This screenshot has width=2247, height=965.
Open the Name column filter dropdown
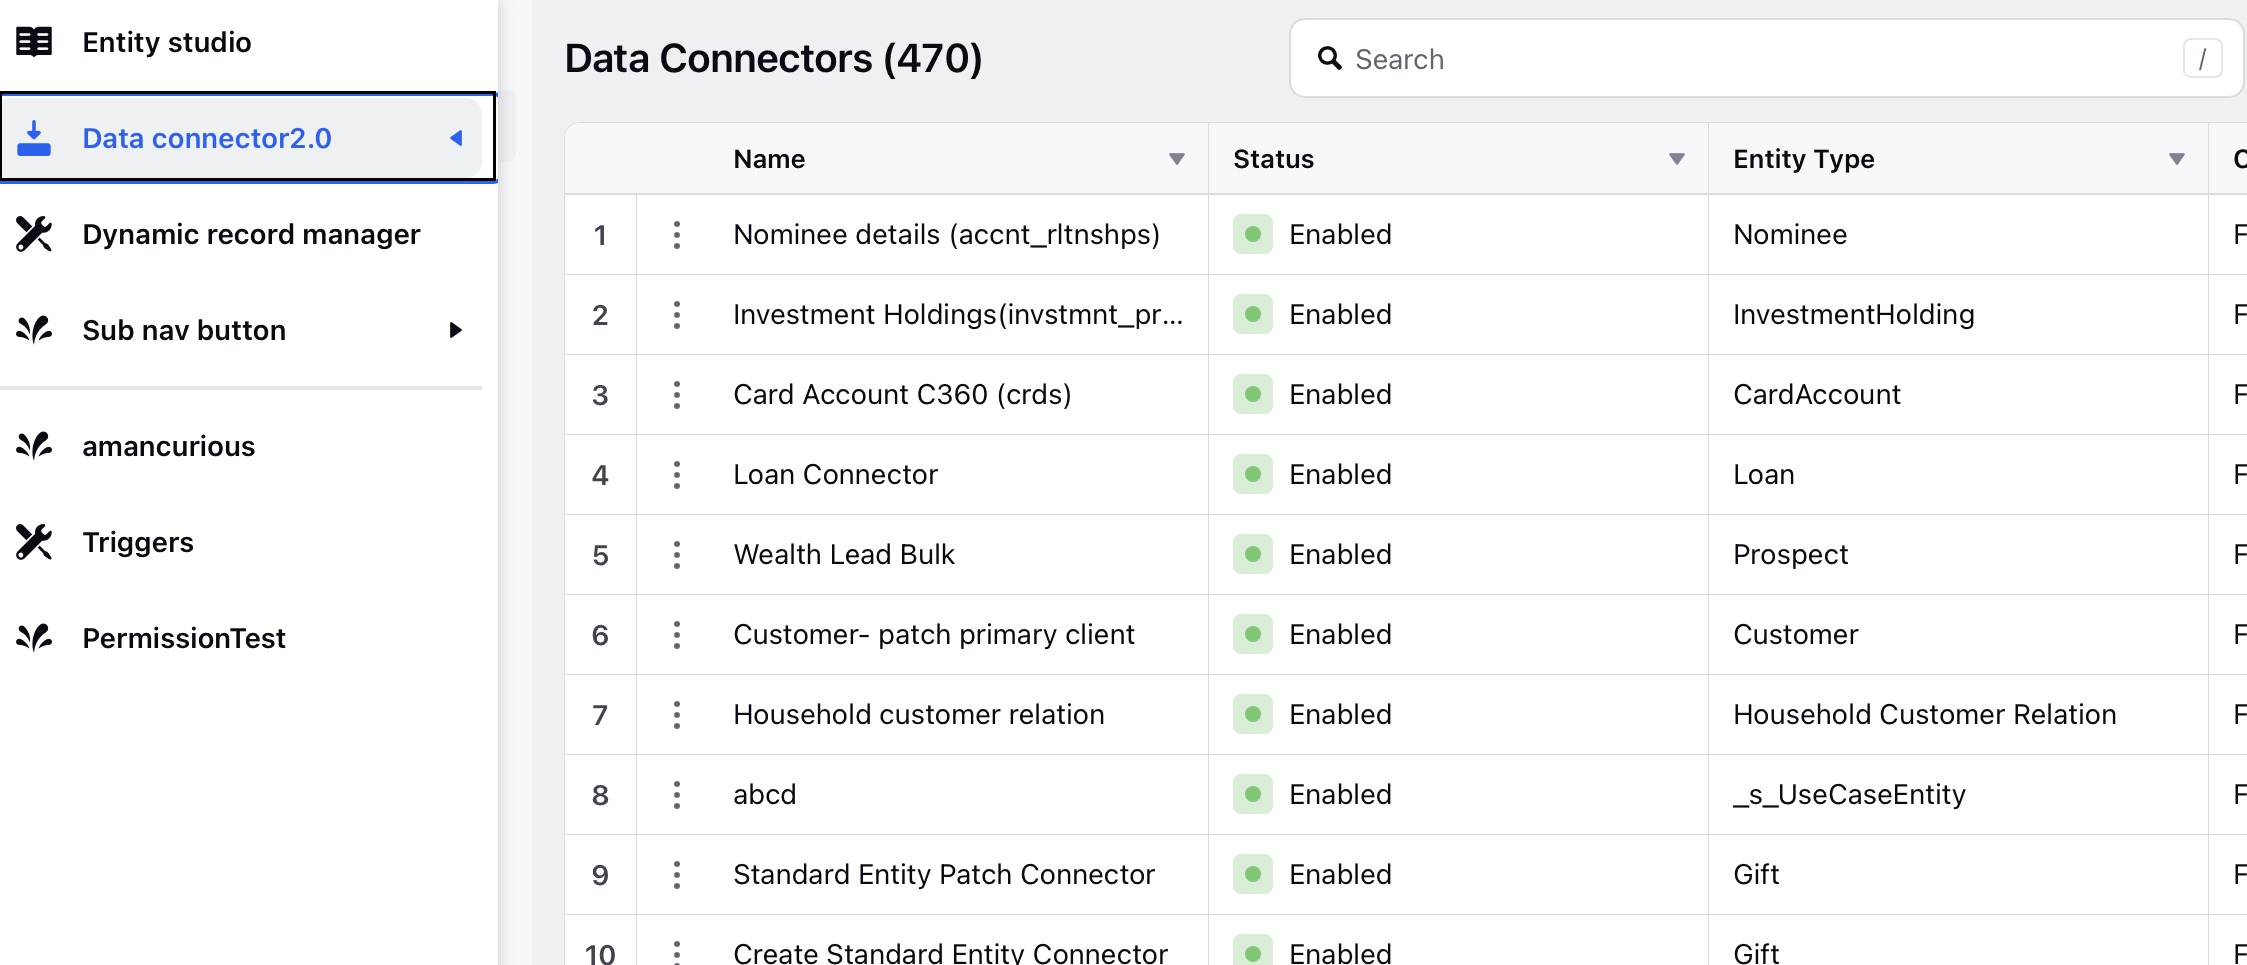point(1177,159)
